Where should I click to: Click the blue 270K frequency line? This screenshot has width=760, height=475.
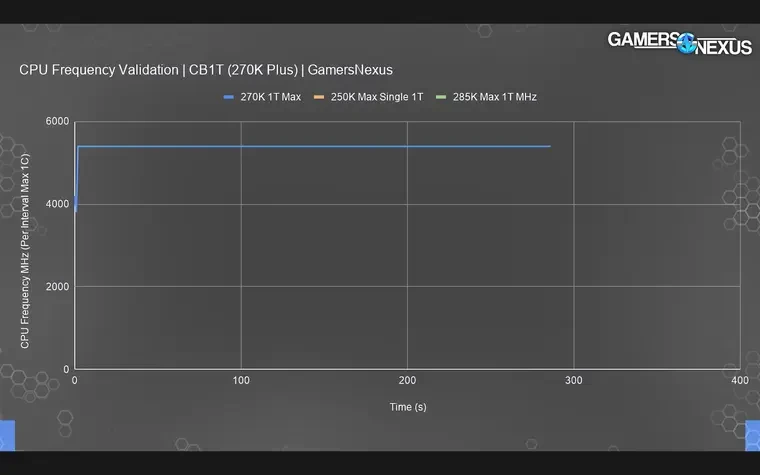pyautogui.click(x=314, y=146)
